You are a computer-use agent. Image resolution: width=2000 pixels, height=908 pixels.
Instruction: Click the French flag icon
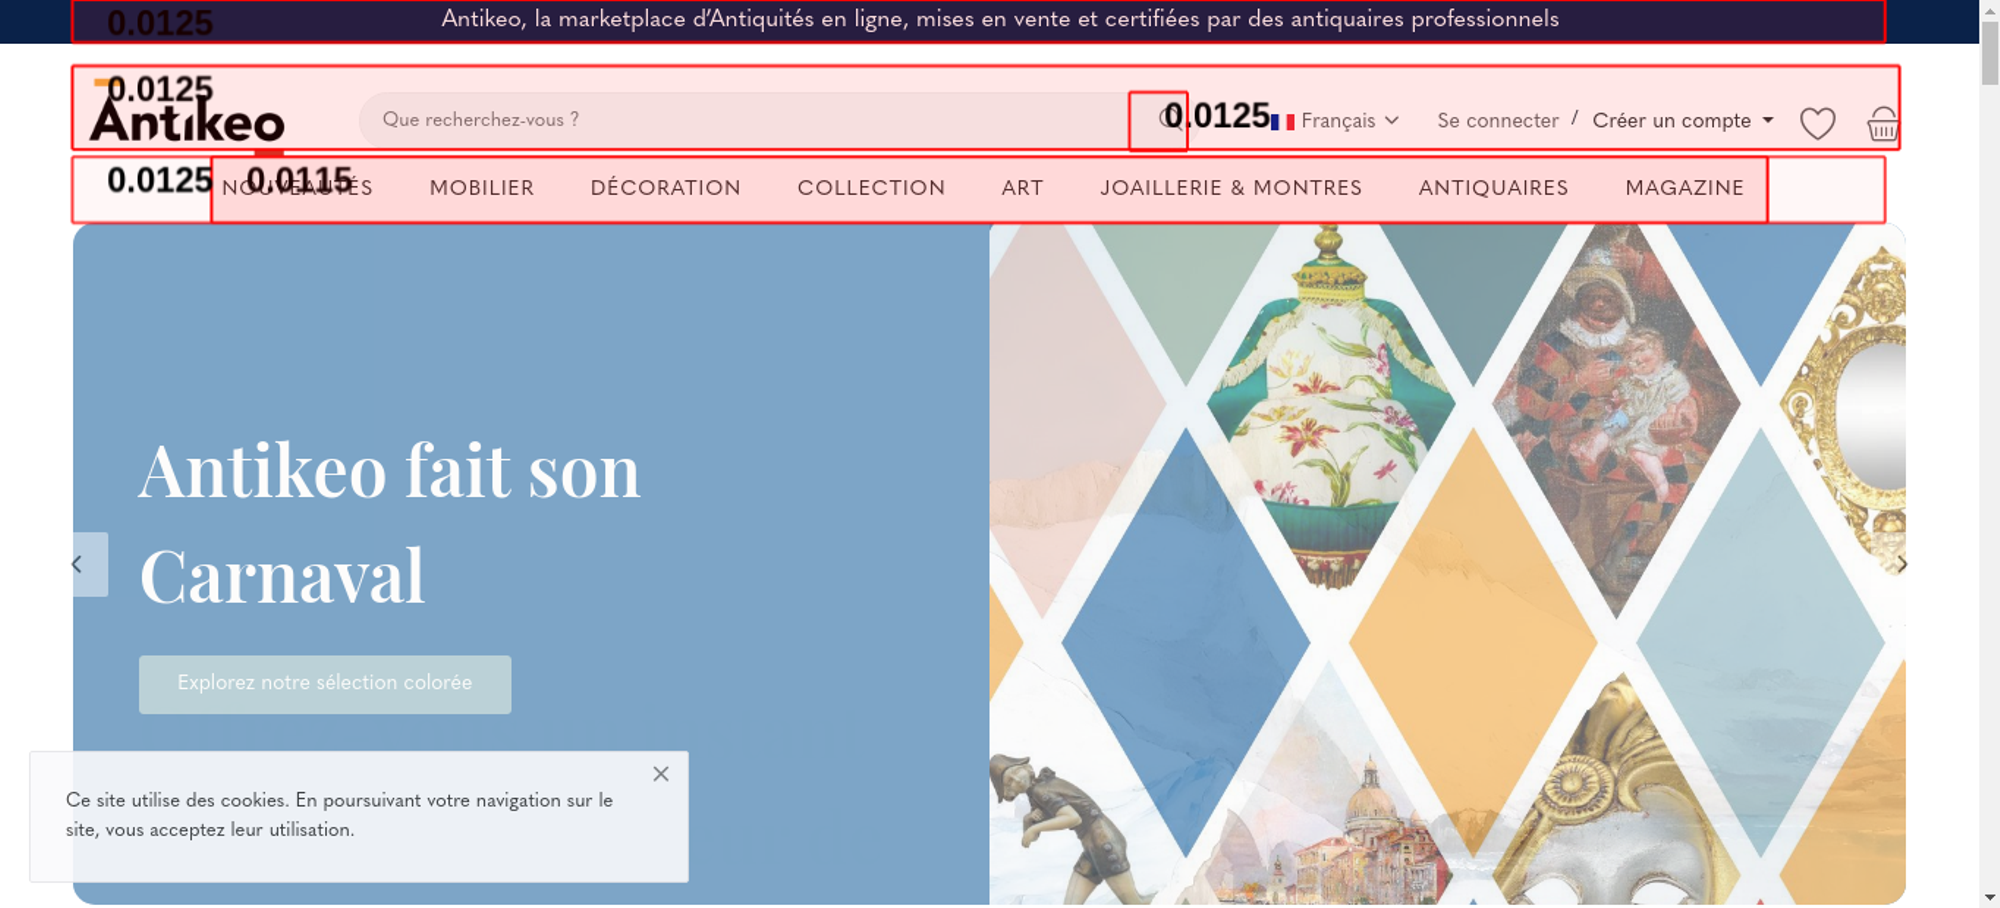click(x=1283, y=121)
